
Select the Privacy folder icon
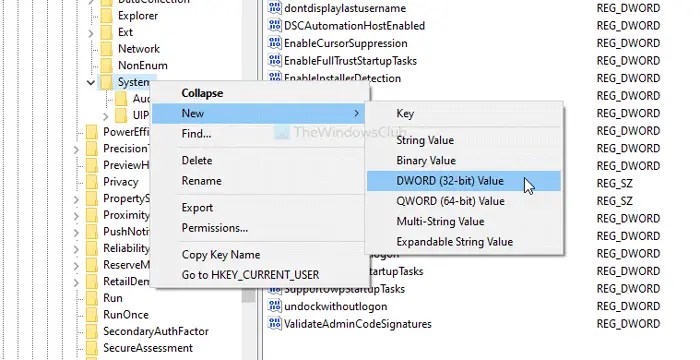[x=92, y=182]
